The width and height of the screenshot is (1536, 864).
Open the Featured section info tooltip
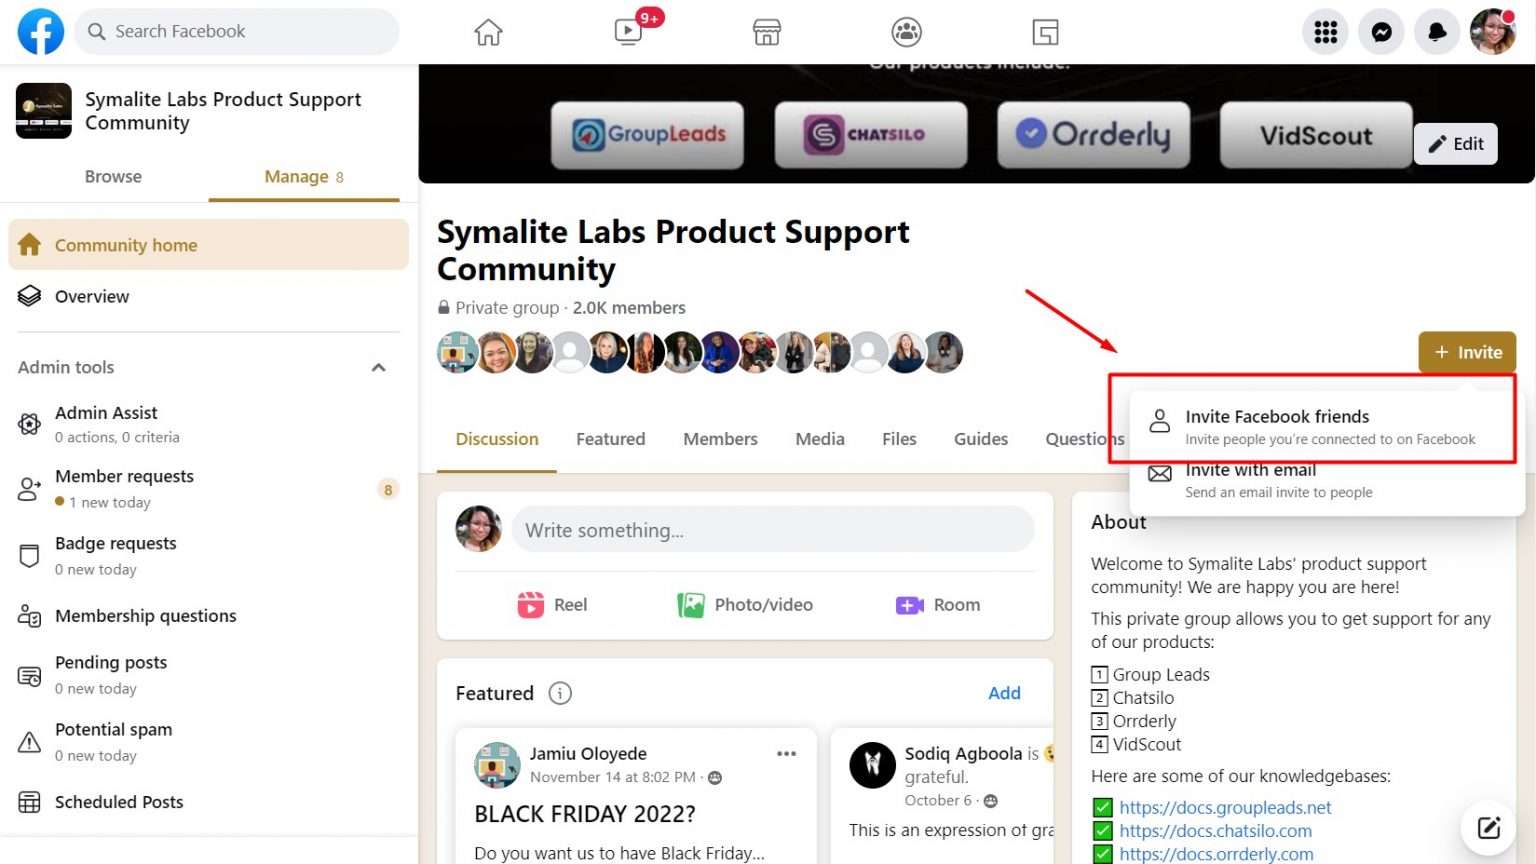coord(560,693)
